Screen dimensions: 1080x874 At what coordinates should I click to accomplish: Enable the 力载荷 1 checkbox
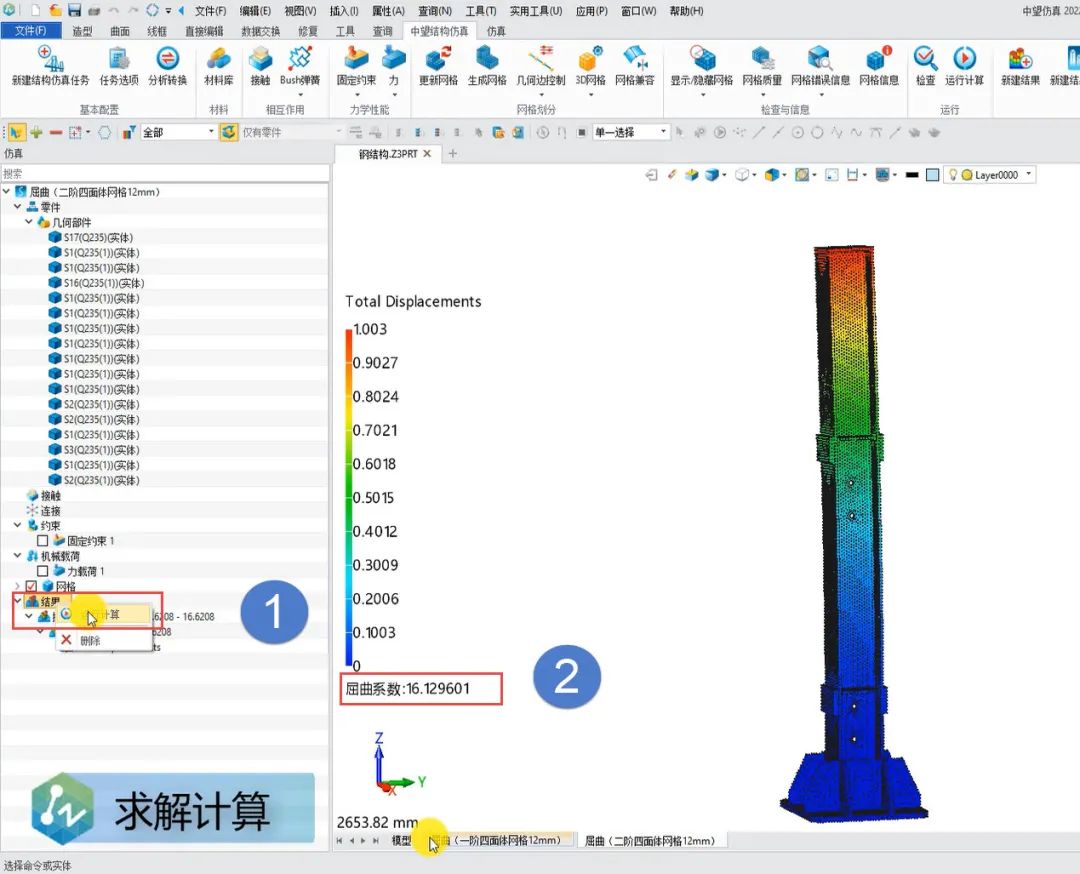(43, 571)
